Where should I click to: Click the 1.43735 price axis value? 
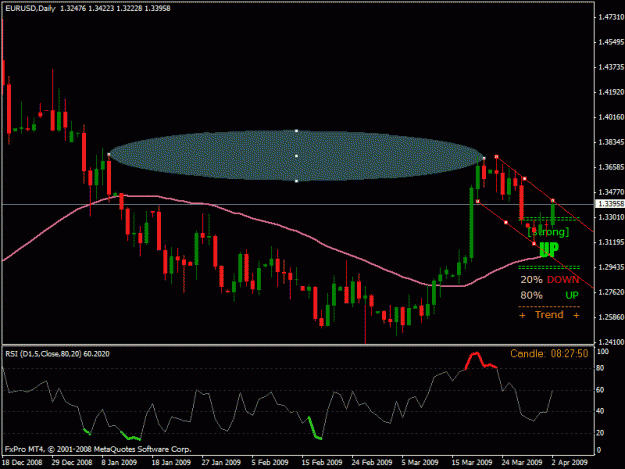[611, 67]
